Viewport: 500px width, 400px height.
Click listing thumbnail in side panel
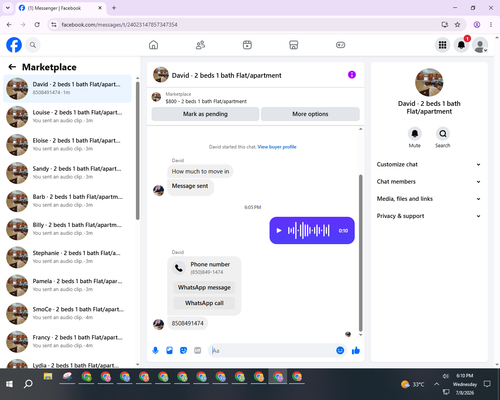(x=429, y=82)
